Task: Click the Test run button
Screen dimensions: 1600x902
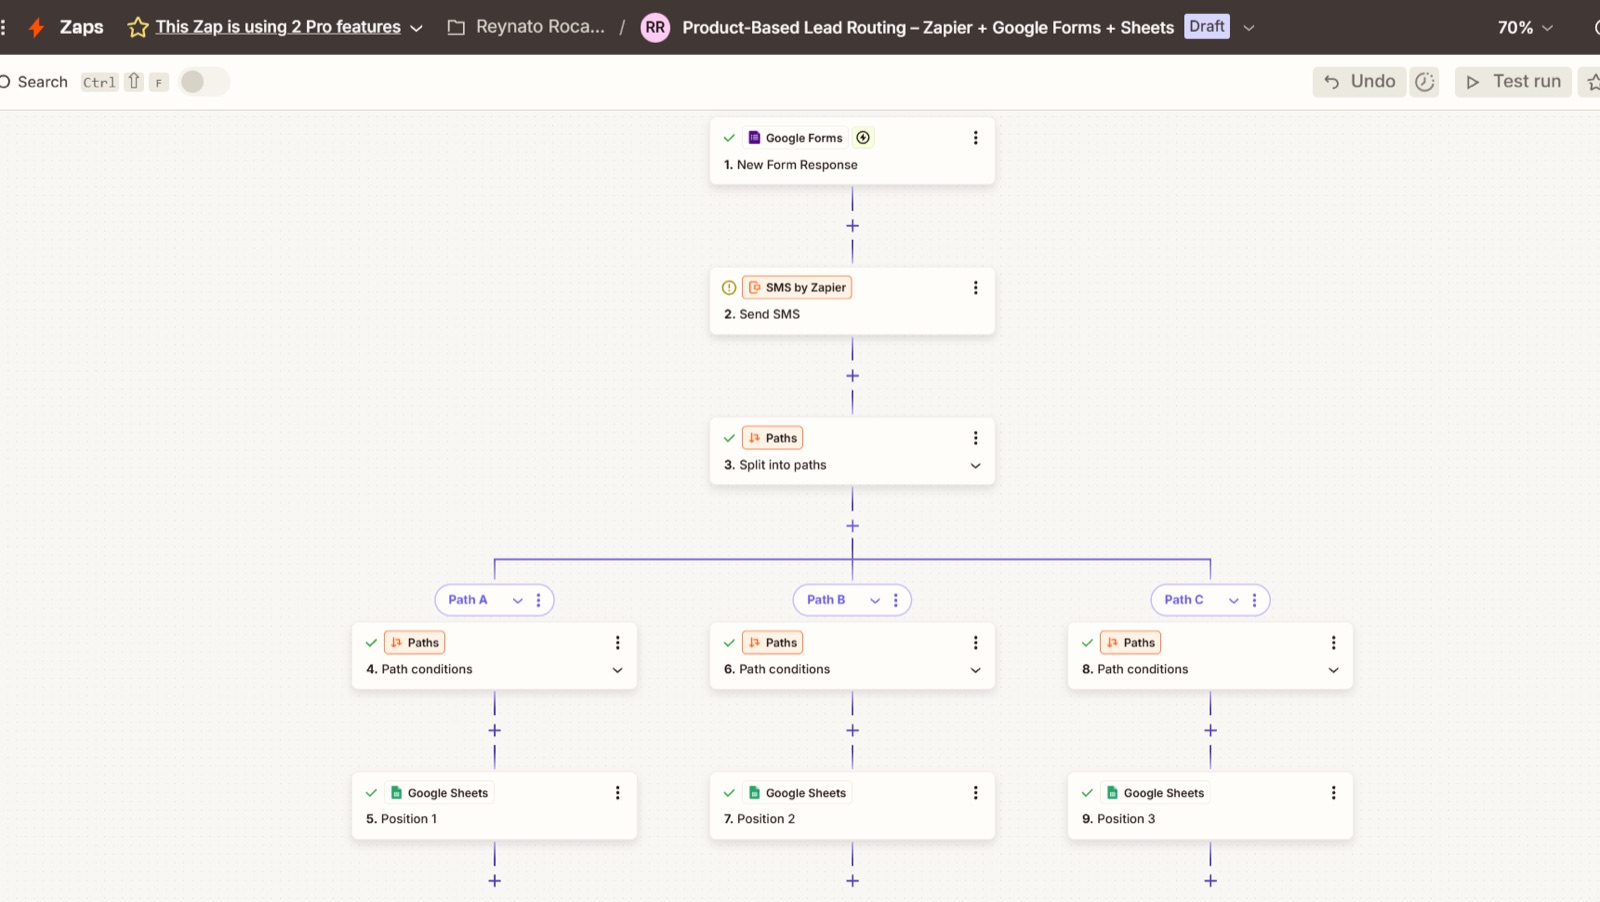Action: pyautogui.click(x=1513, y=82)
